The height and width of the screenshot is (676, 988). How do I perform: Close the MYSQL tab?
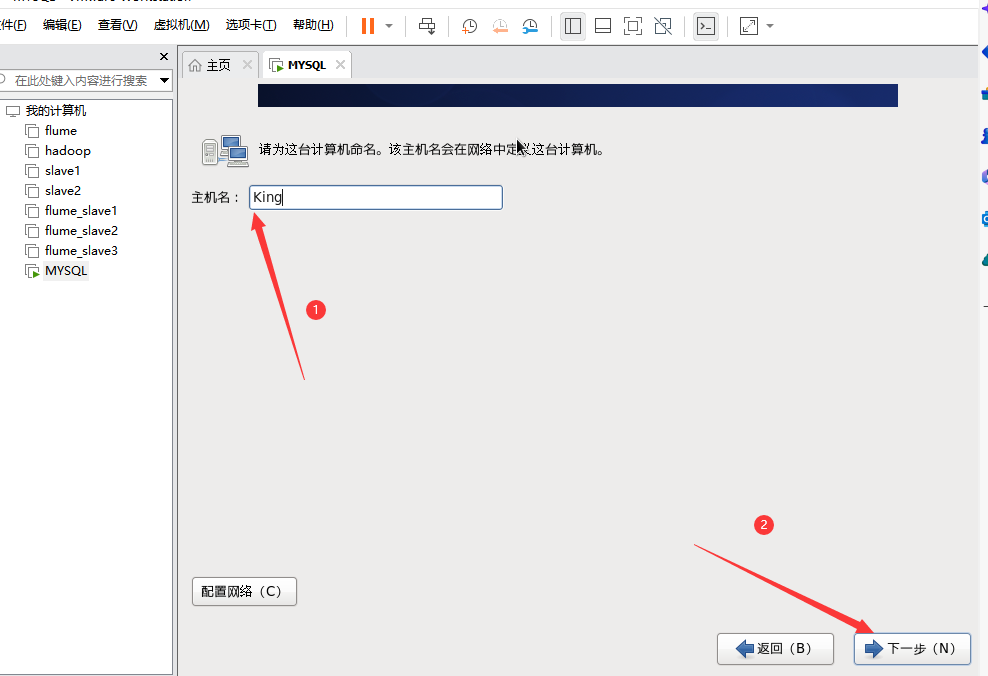pos(340,64)
